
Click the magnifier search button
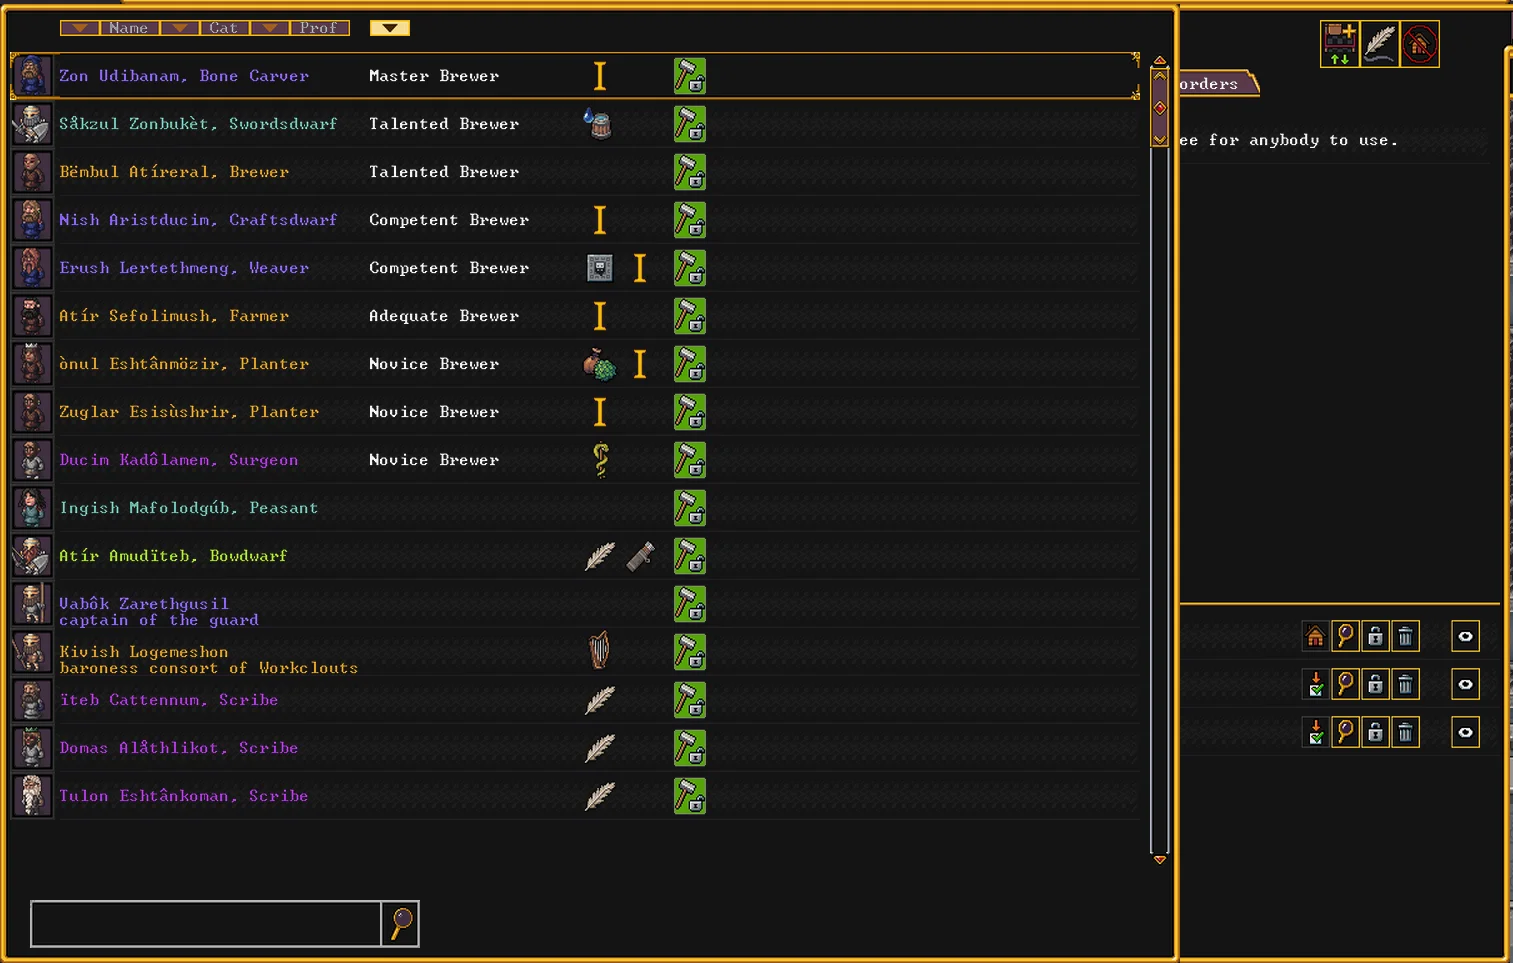tap(400, 923)
